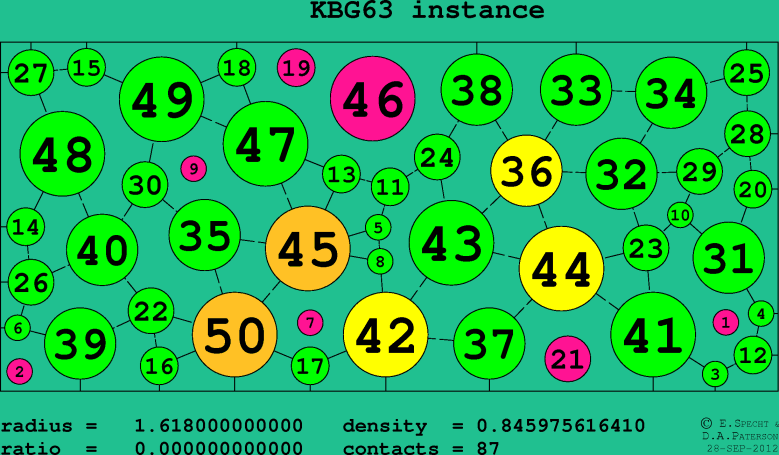The image size is (779, 455).
Task: Click the green circle numbered 24
Action: click(437, 157)
